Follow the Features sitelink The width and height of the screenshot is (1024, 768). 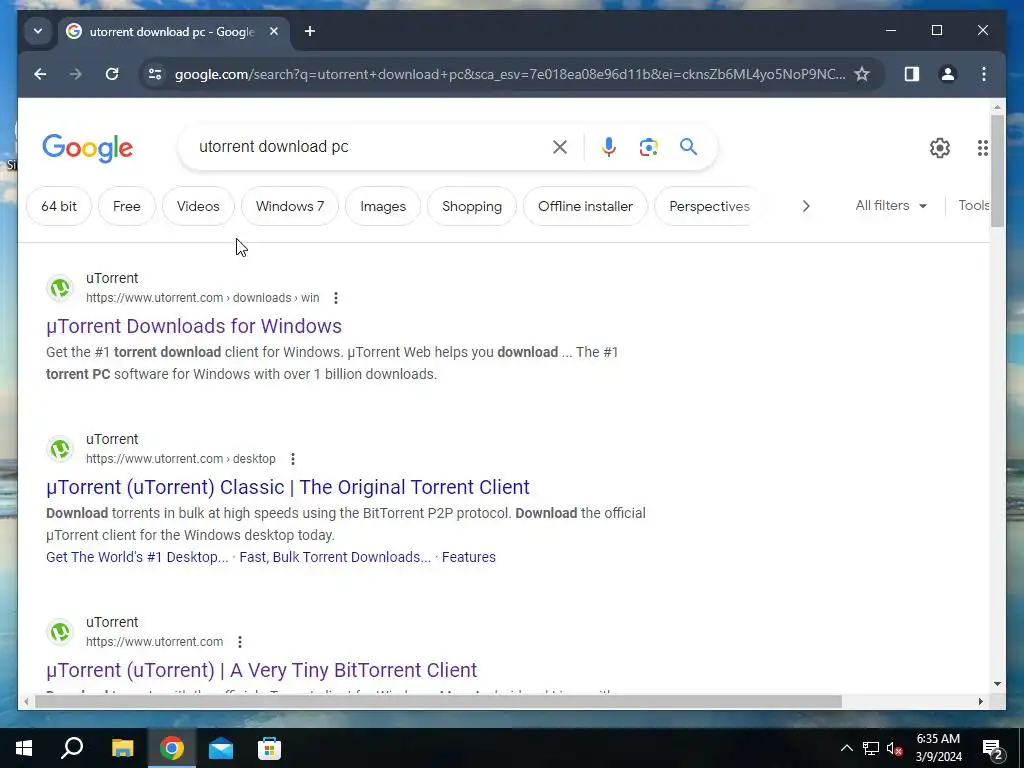point(469,557)
